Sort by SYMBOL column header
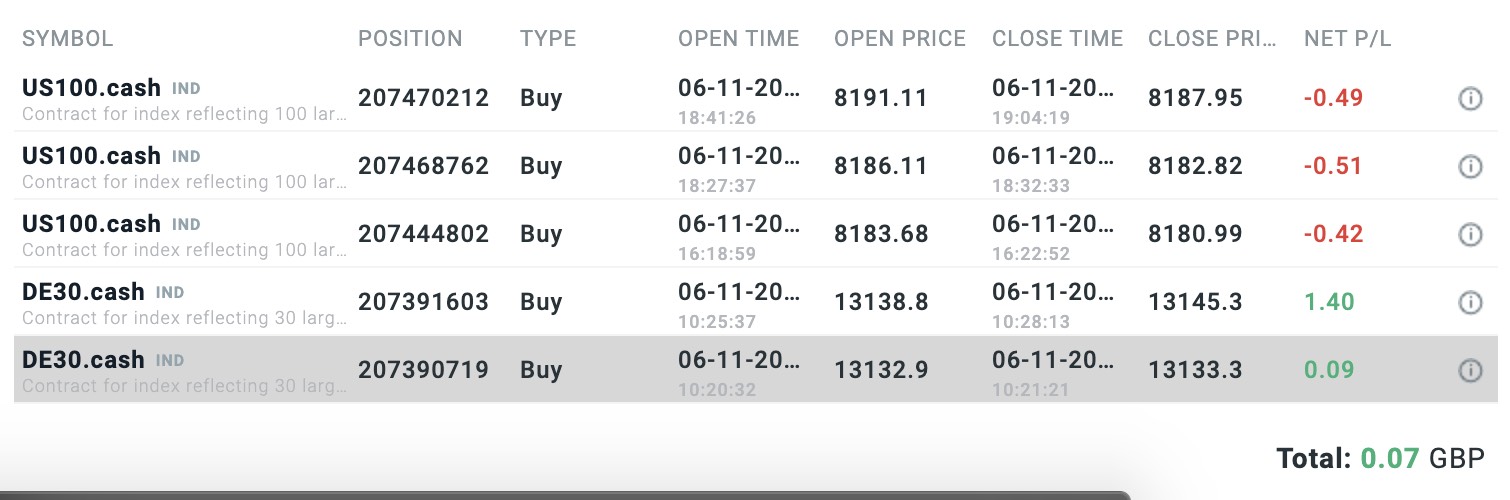Screen dimensions: 1510x500 (x=67, y=39)
